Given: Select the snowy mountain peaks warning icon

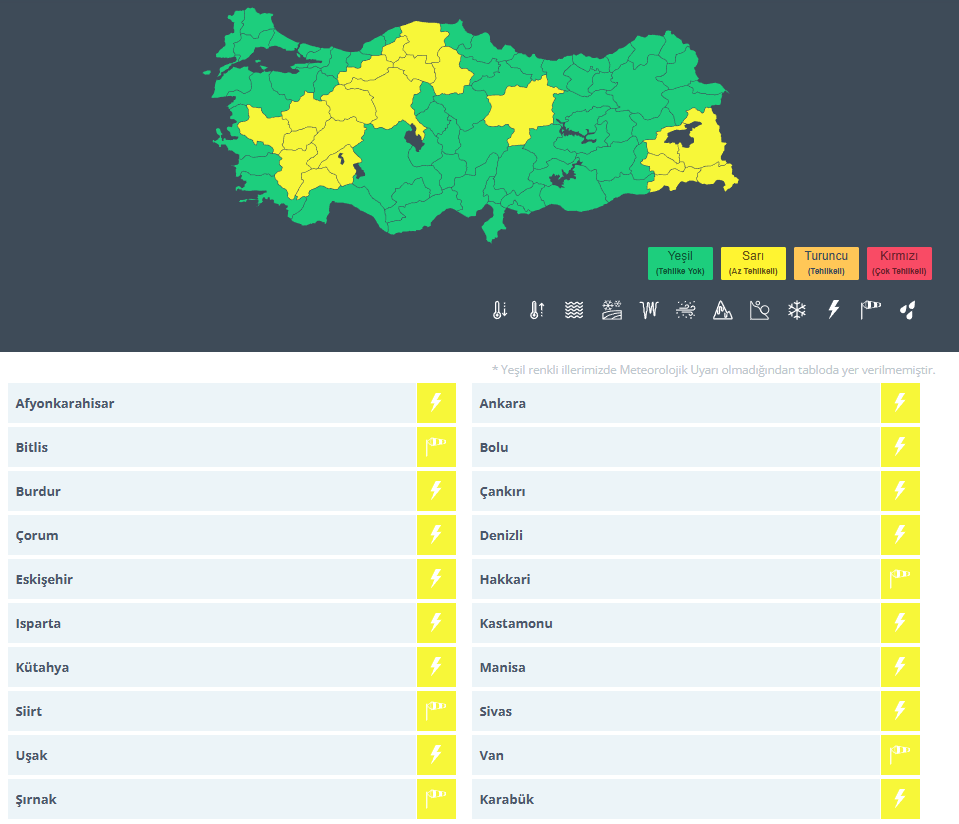Looking at the screenshot, I should tap(722, 310).
